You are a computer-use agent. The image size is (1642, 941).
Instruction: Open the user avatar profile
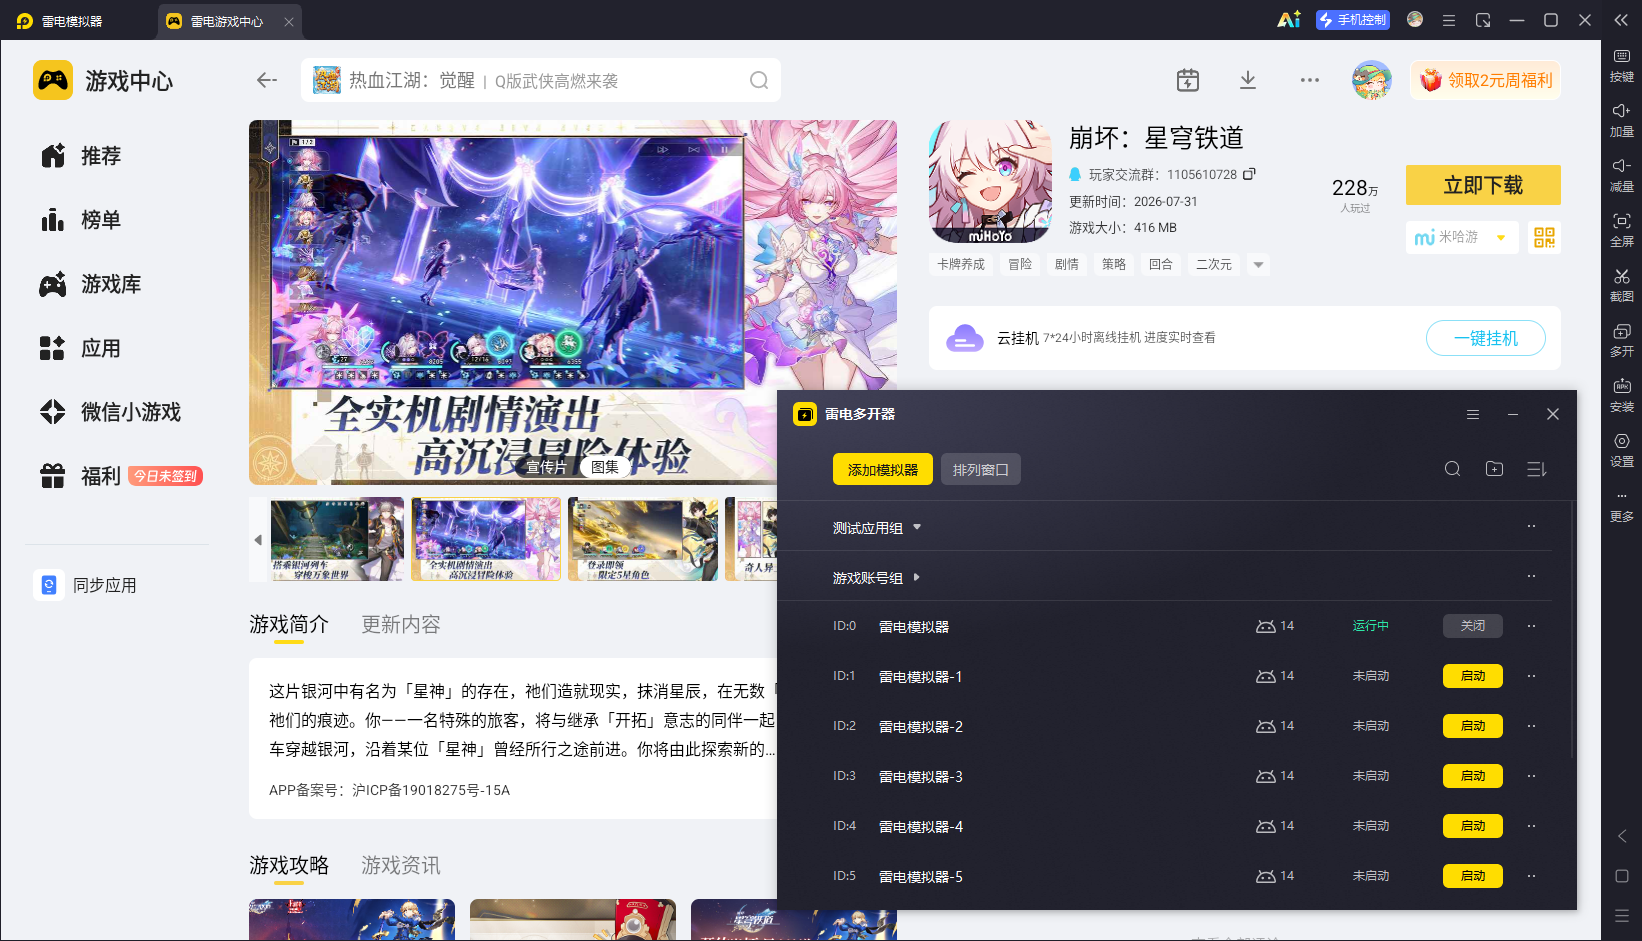pos(1372,80)
